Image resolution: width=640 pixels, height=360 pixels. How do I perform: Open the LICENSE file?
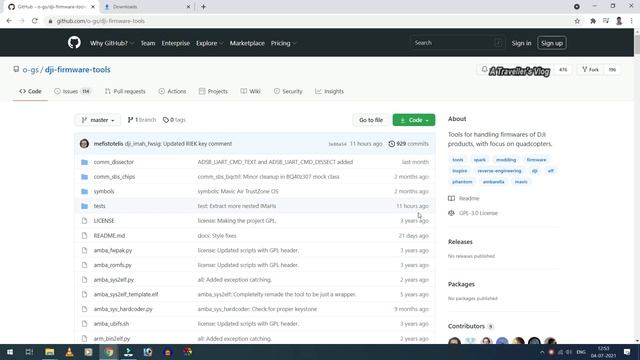pyautogui.click(x=104, y=221)
